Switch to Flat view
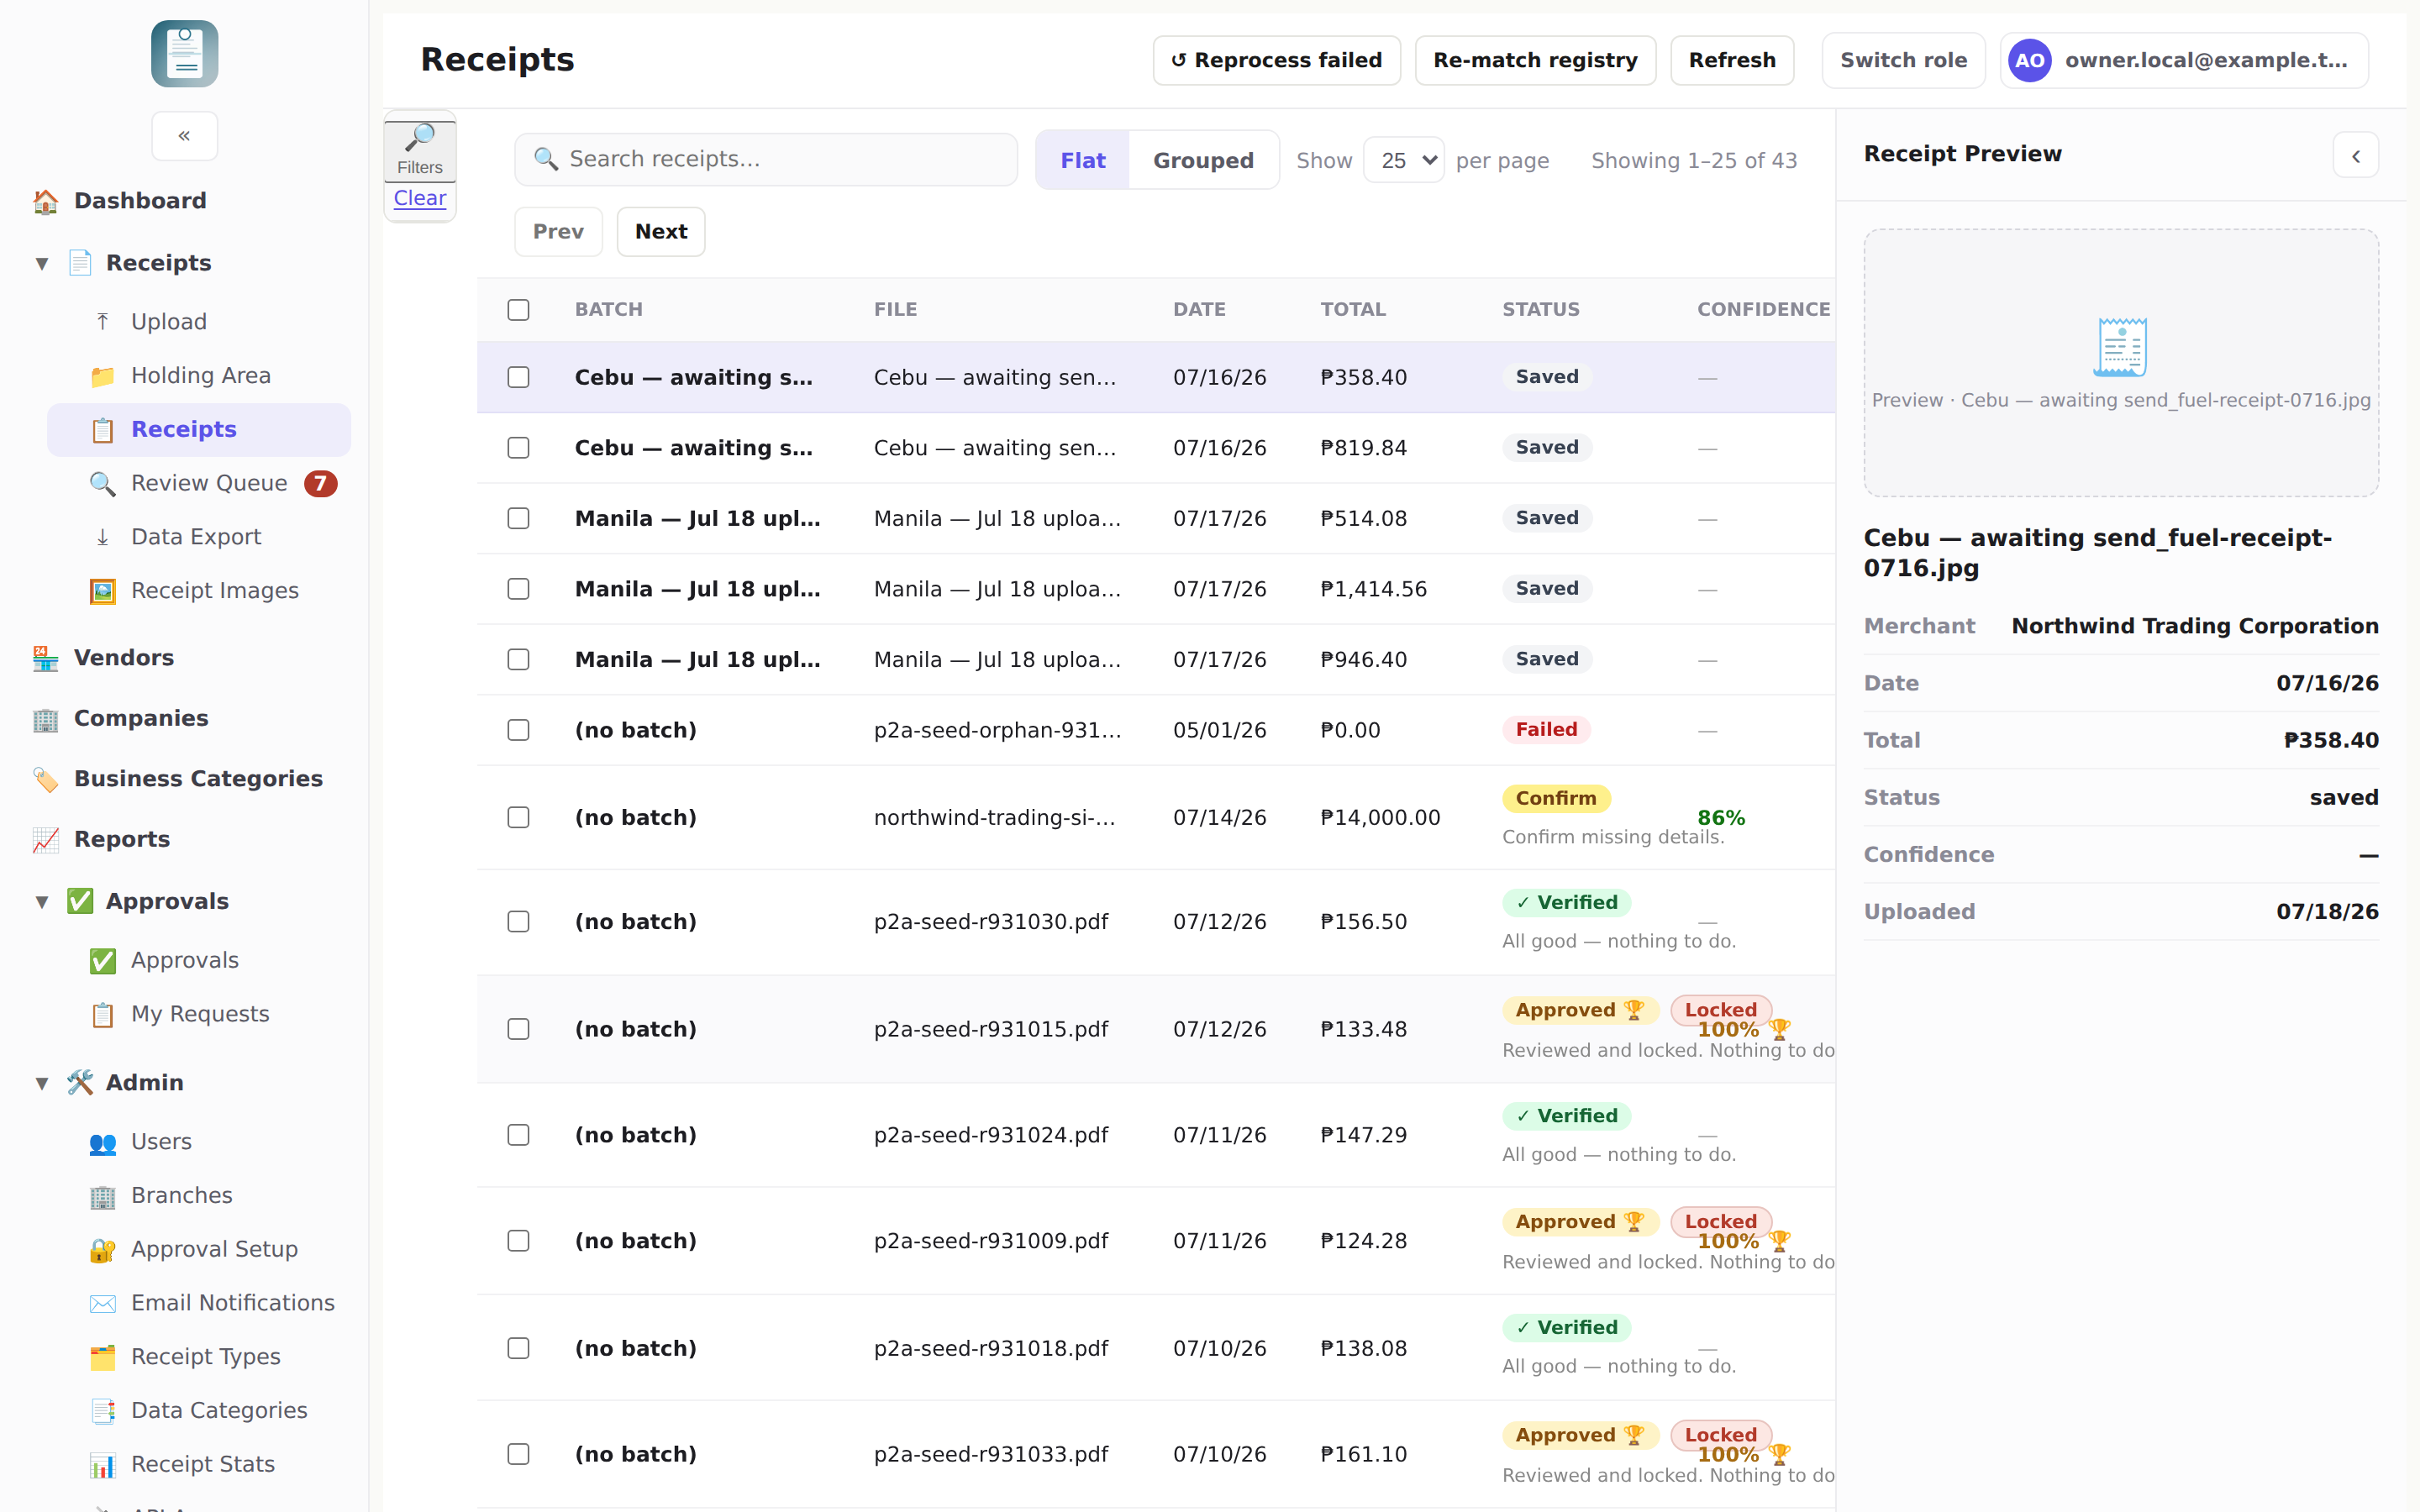 click(x=1083, y=160)
